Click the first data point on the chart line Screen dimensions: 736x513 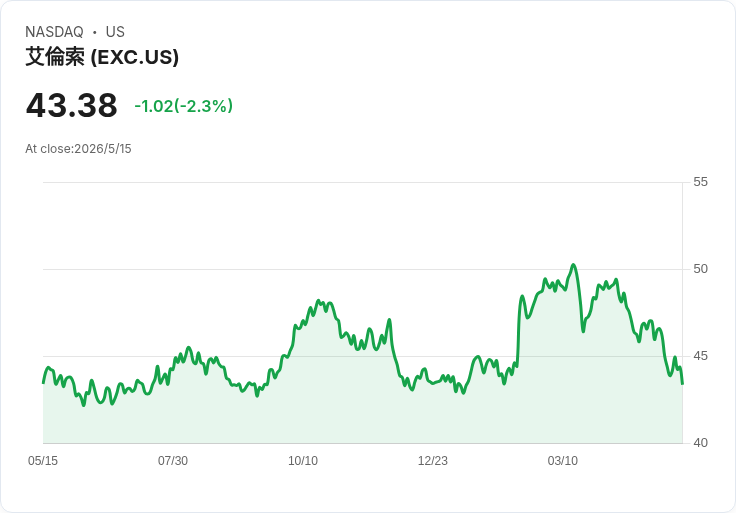(43, 383)
